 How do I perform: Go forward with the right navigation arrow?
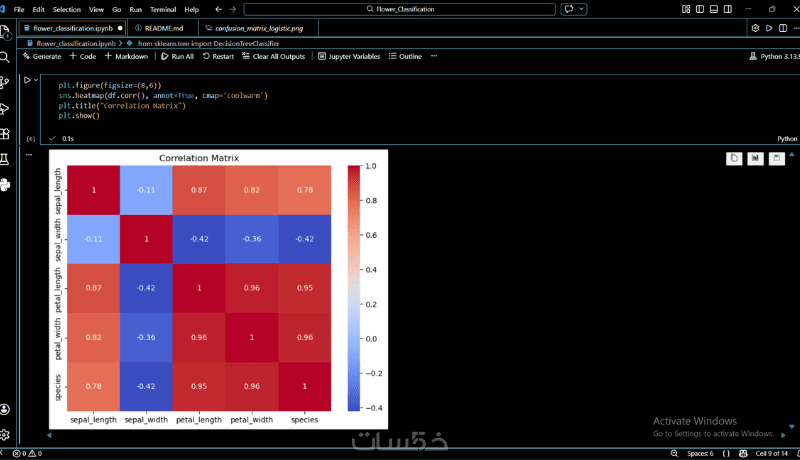pyautogui.click(x=233, y=9)
